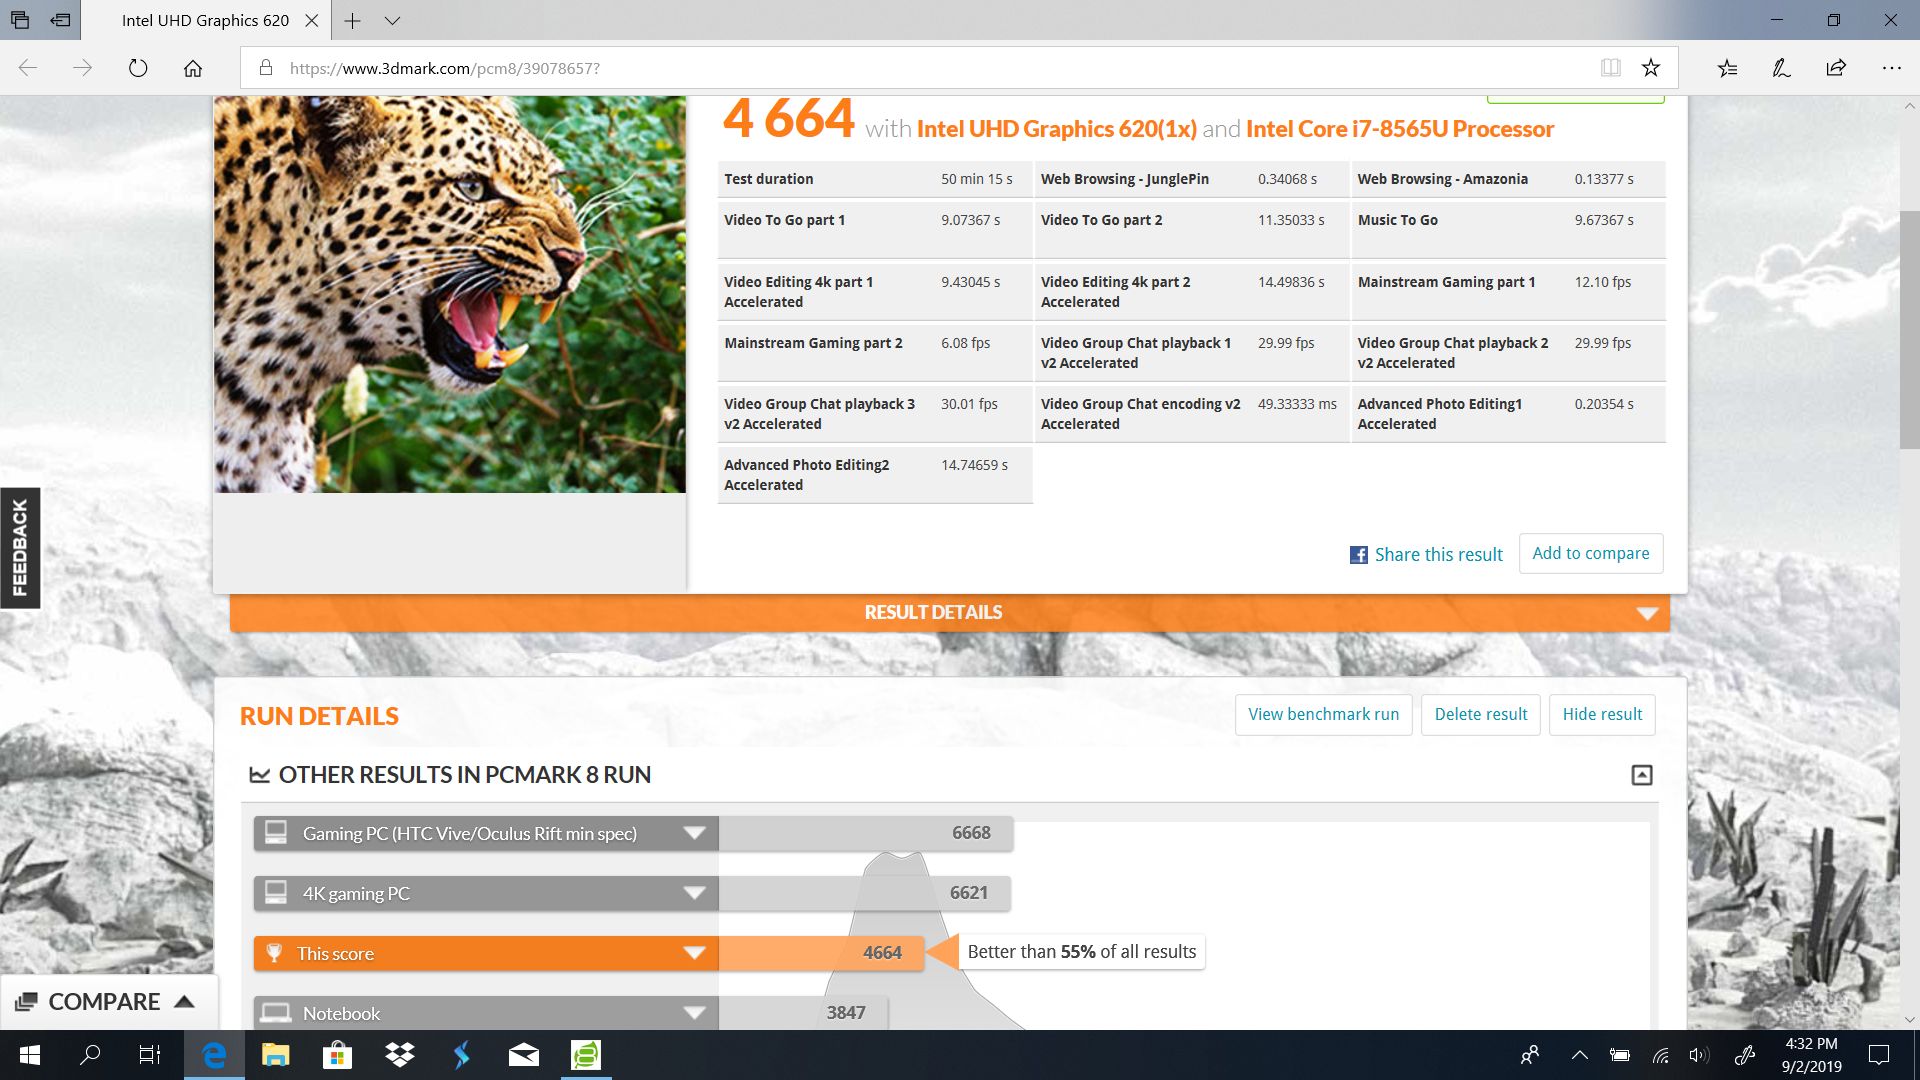Show tab previews chevron
The width and height of the screenshot is (1920, 1080).
coord(392,20)
